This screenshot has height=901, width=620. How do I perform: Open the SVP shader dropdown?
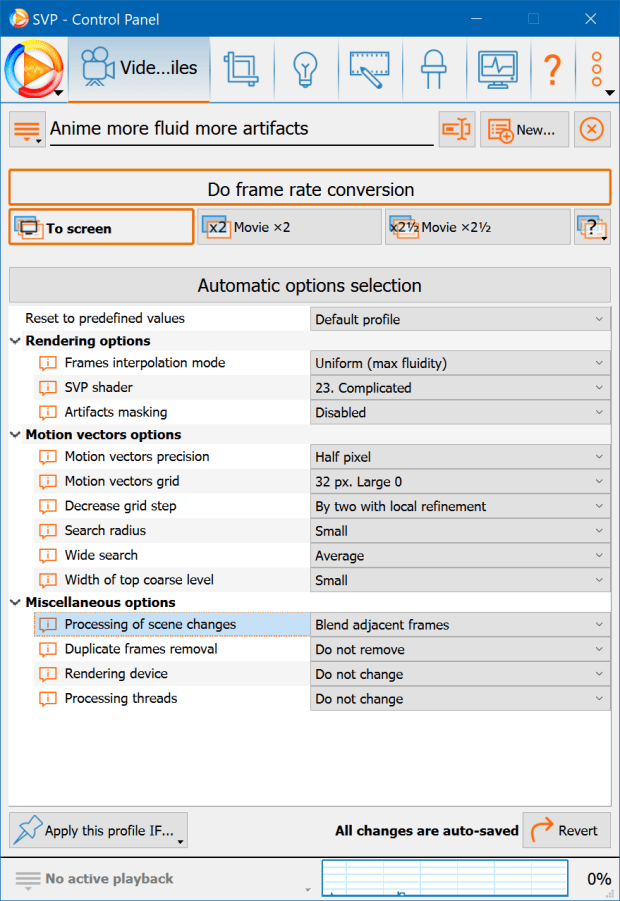click(460, 387)
